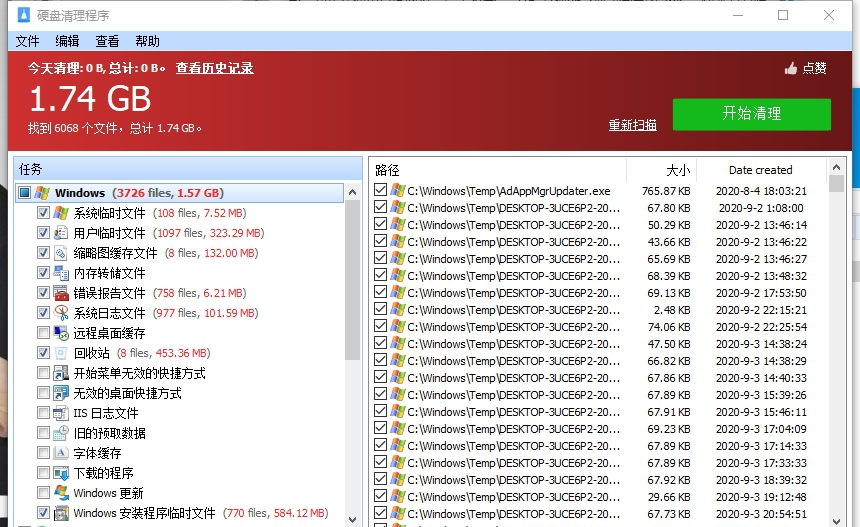Click the 开始清理 button
The image size is (860, 527).
(x=751, y=114)
